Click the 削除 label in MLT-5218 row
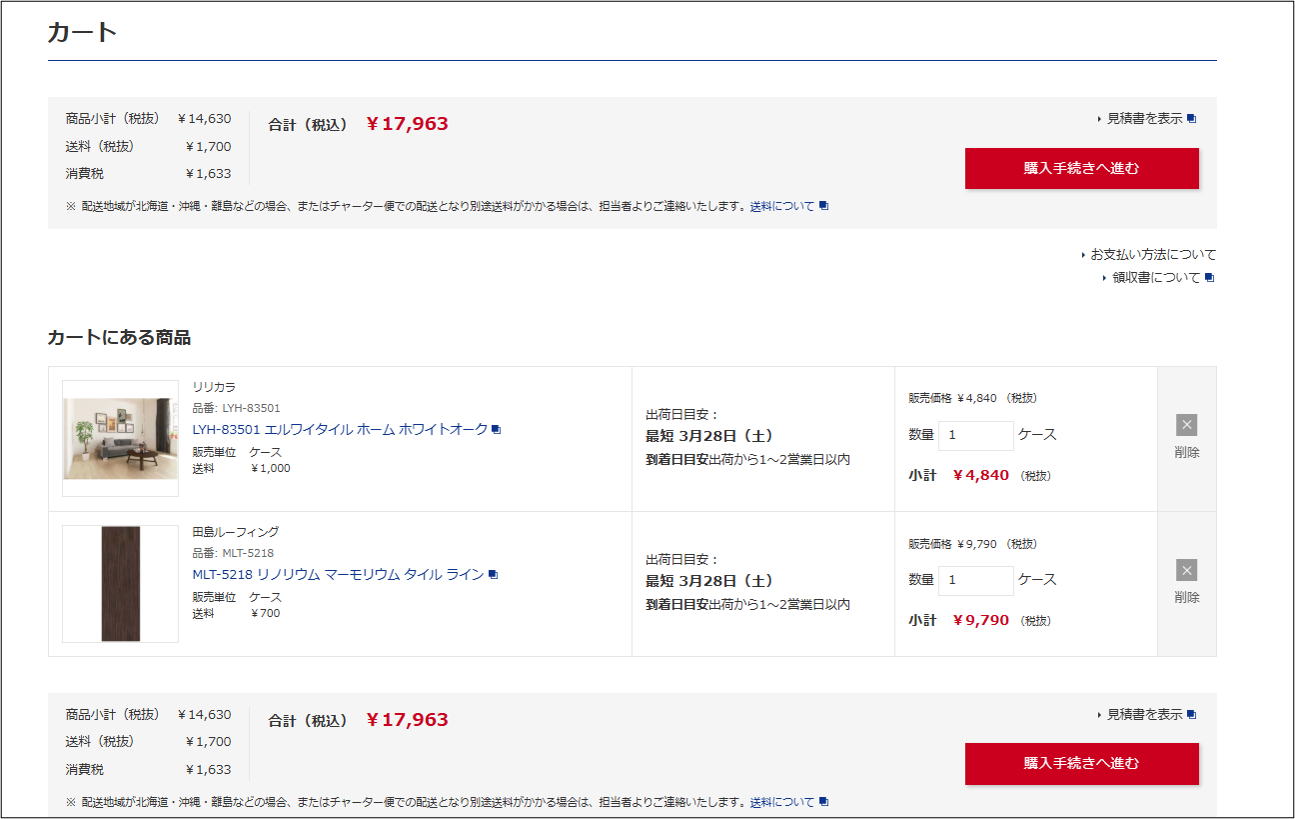1295x819 pixels. pyautogui.click(x=1187, y=597)
